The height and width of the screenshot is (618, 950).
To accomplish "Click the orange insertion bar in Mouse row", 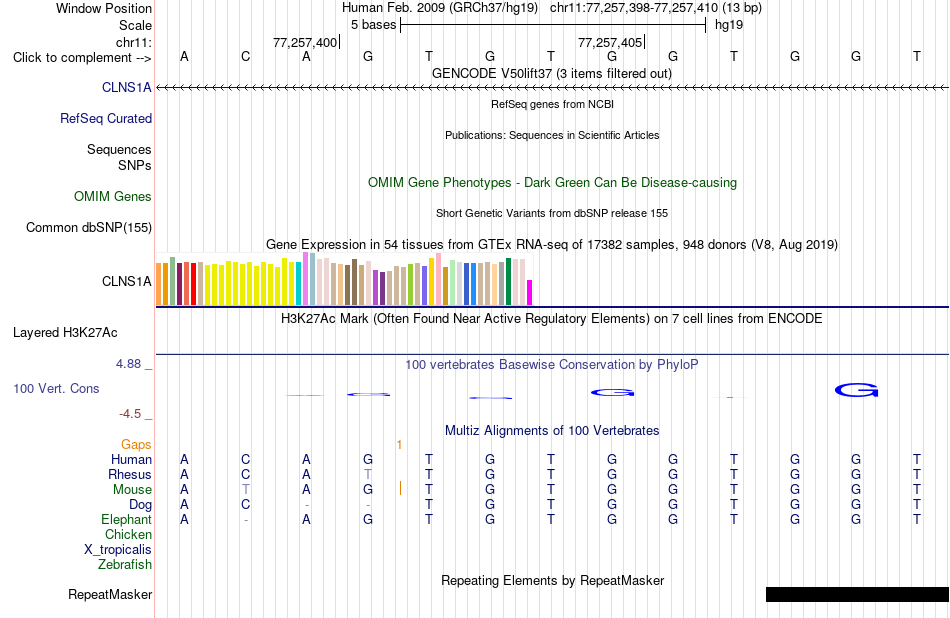I will click(x=400, y=488).
